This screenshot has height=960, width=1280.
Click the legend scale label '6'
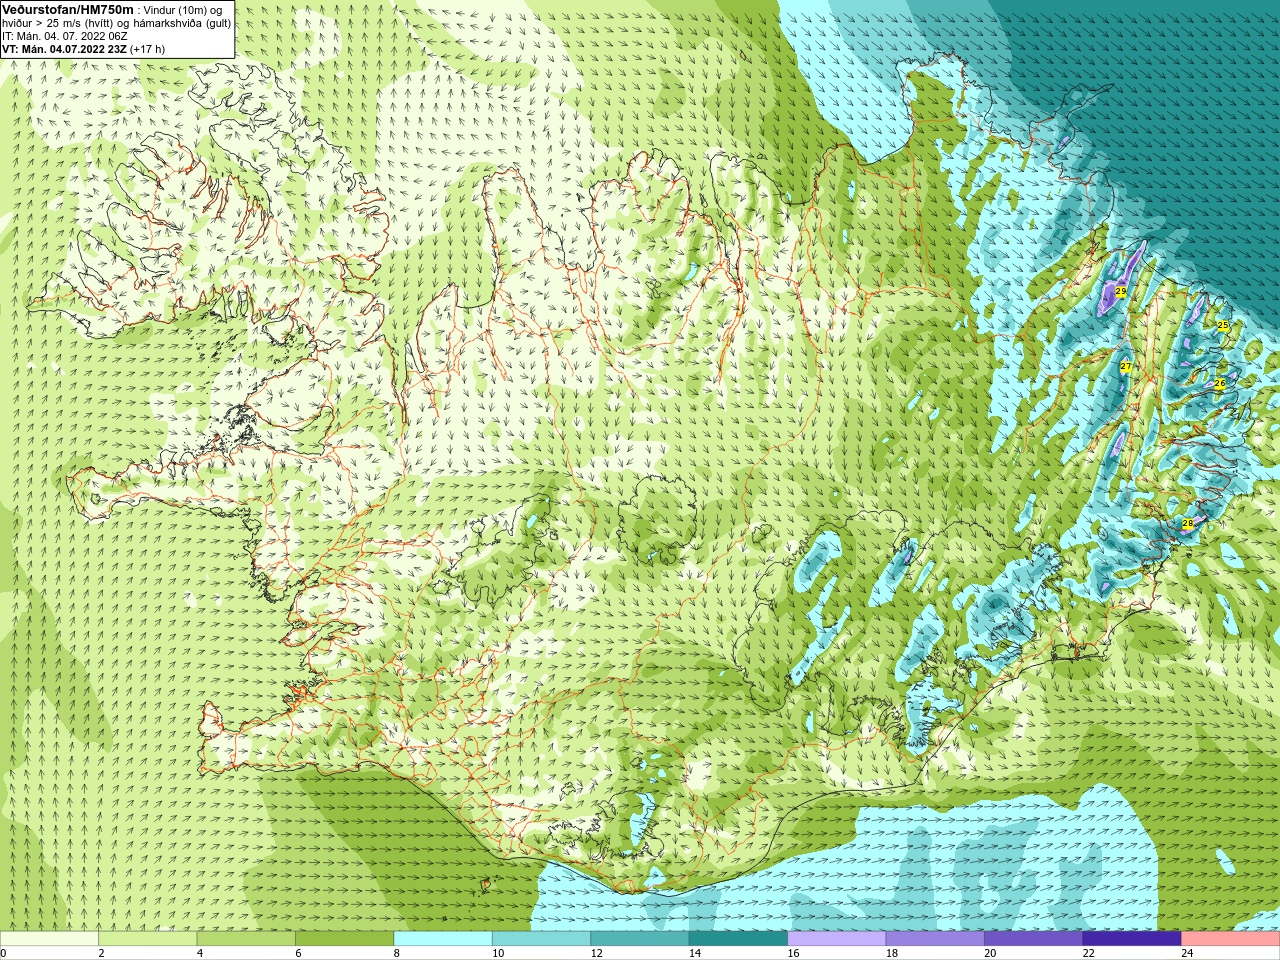[298, 953]
